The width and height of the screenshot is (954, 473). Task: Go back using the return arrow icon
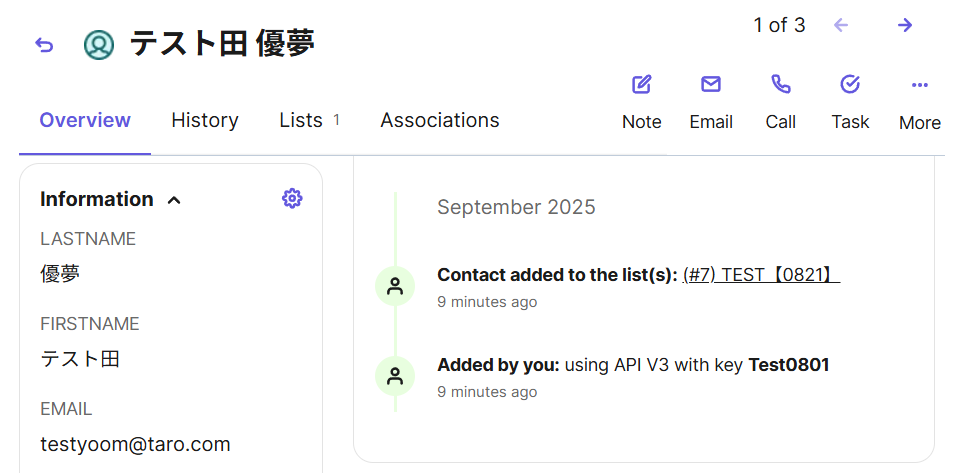pyautogui.click(x=44, y=45)
